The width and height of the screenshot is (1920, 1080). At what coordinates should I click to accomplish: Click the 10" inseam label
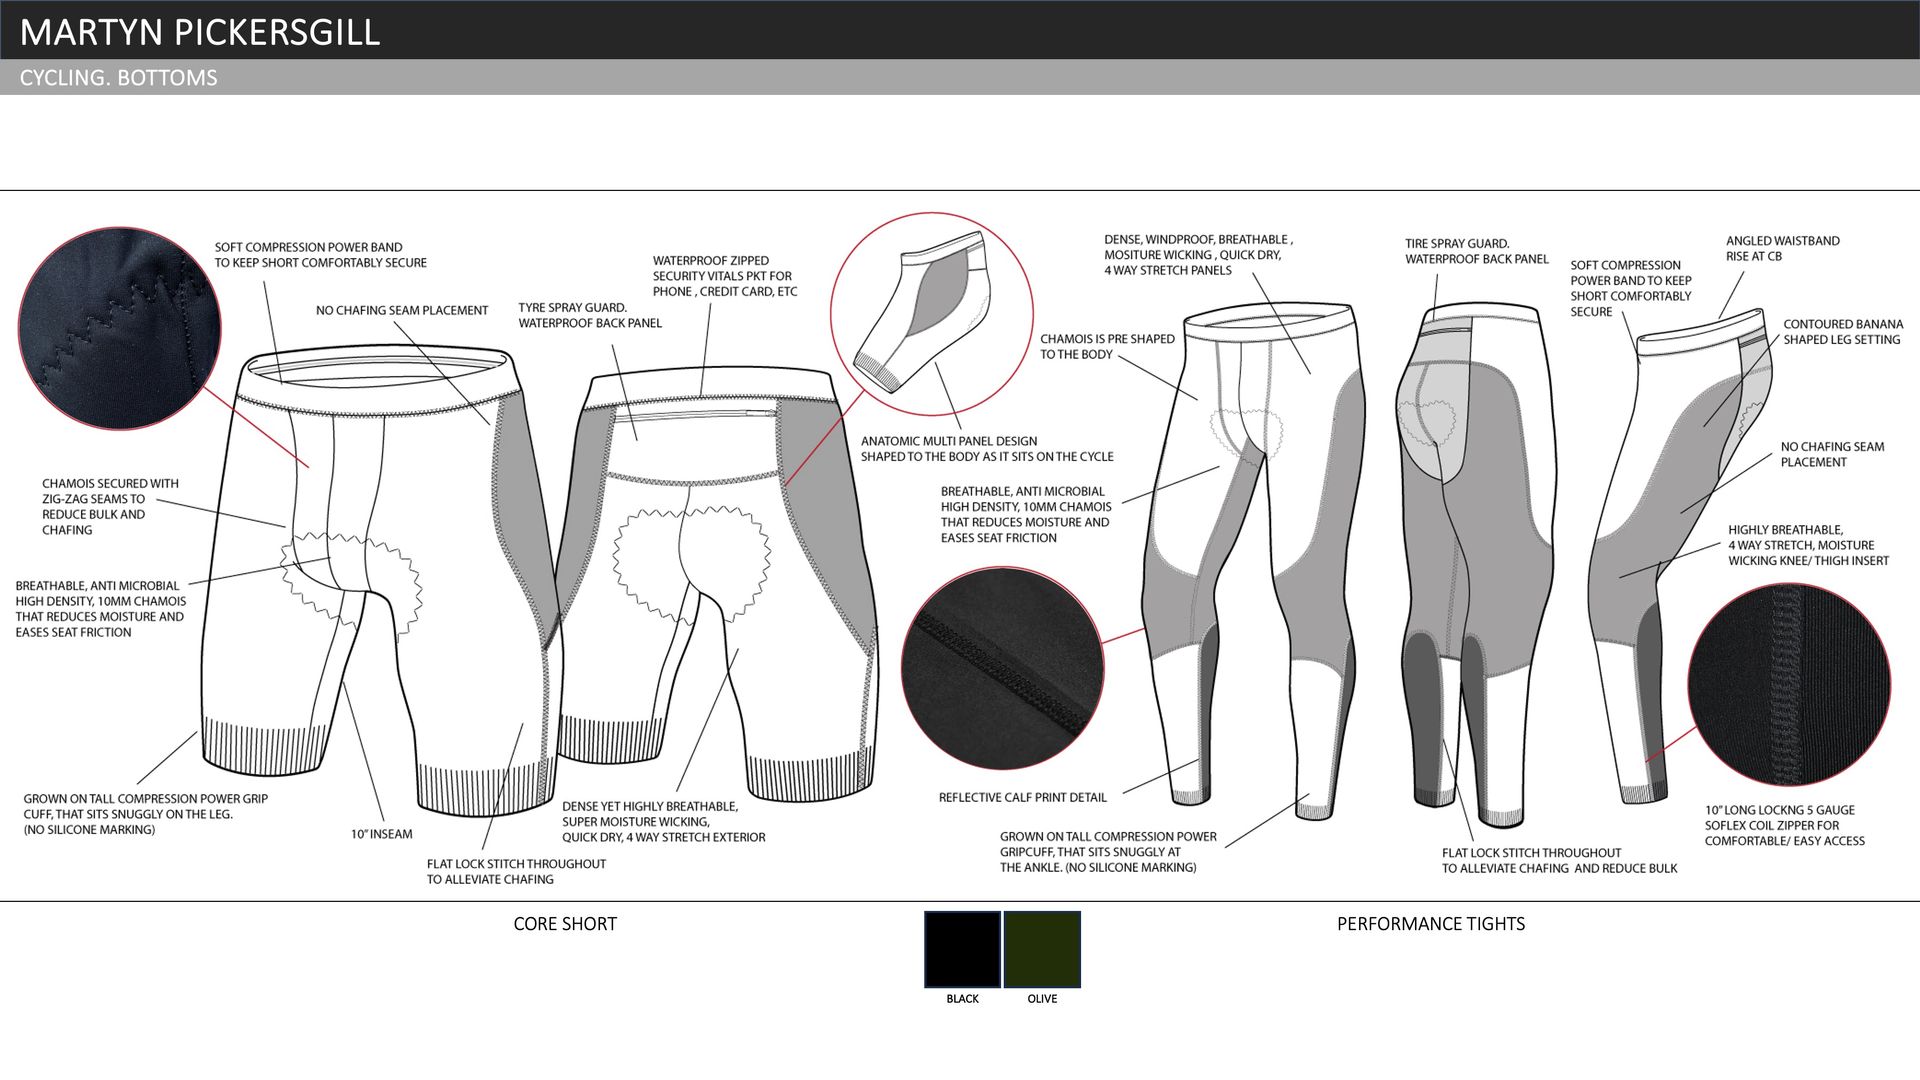tap(381, 834)
